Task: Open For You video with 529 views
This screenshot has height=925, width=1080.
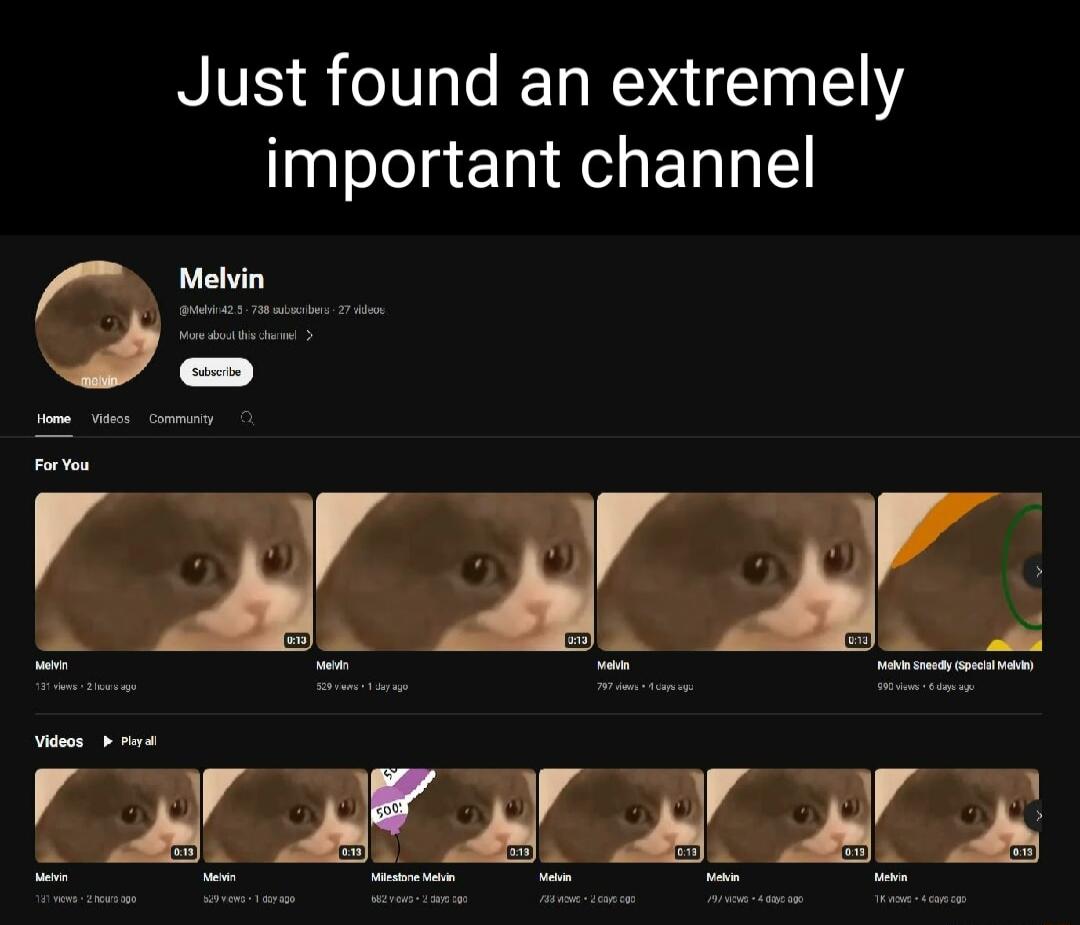Action: tap(455, 572)
